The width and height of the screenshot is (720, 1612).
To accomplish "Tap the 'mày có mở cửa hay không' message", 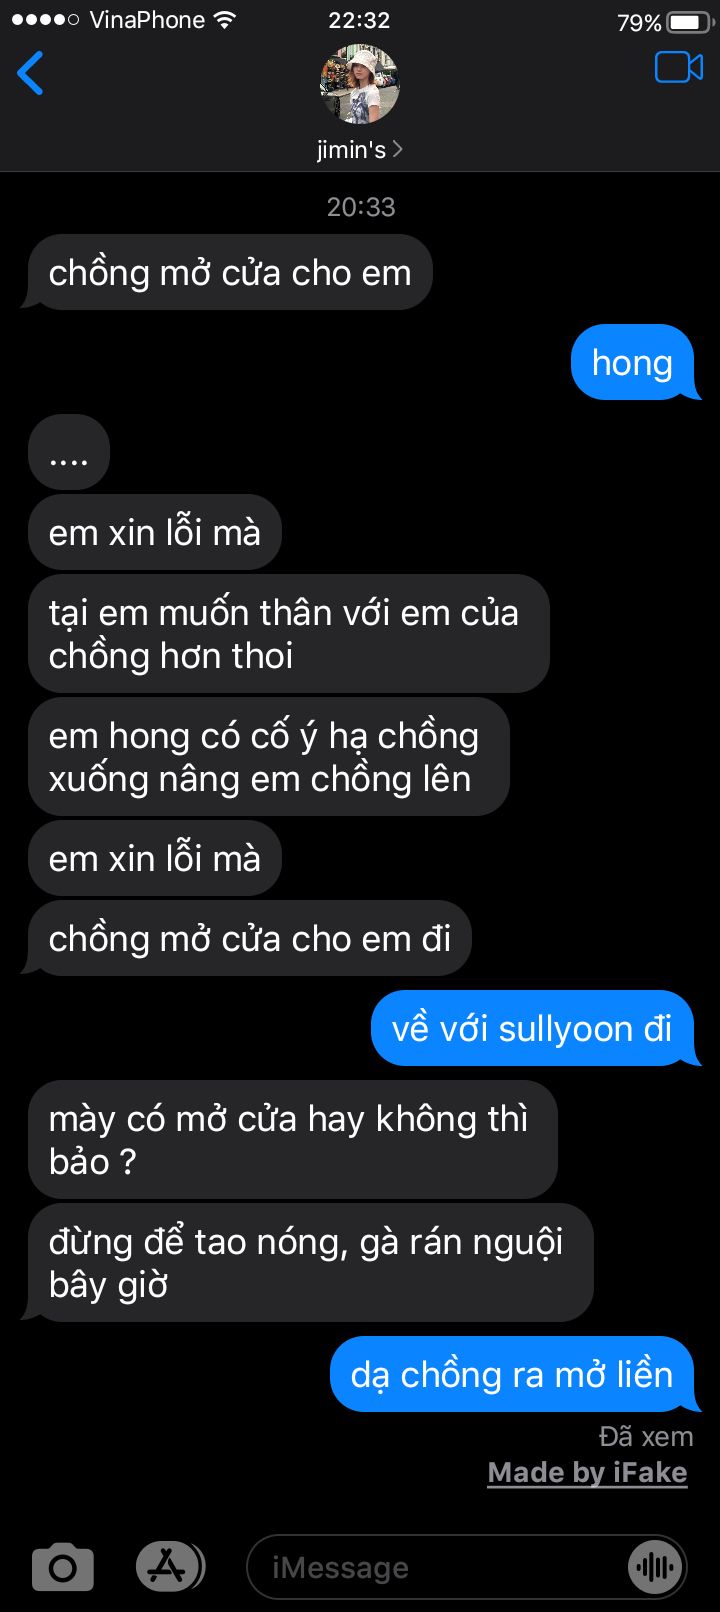I will tap(292, 1140).
